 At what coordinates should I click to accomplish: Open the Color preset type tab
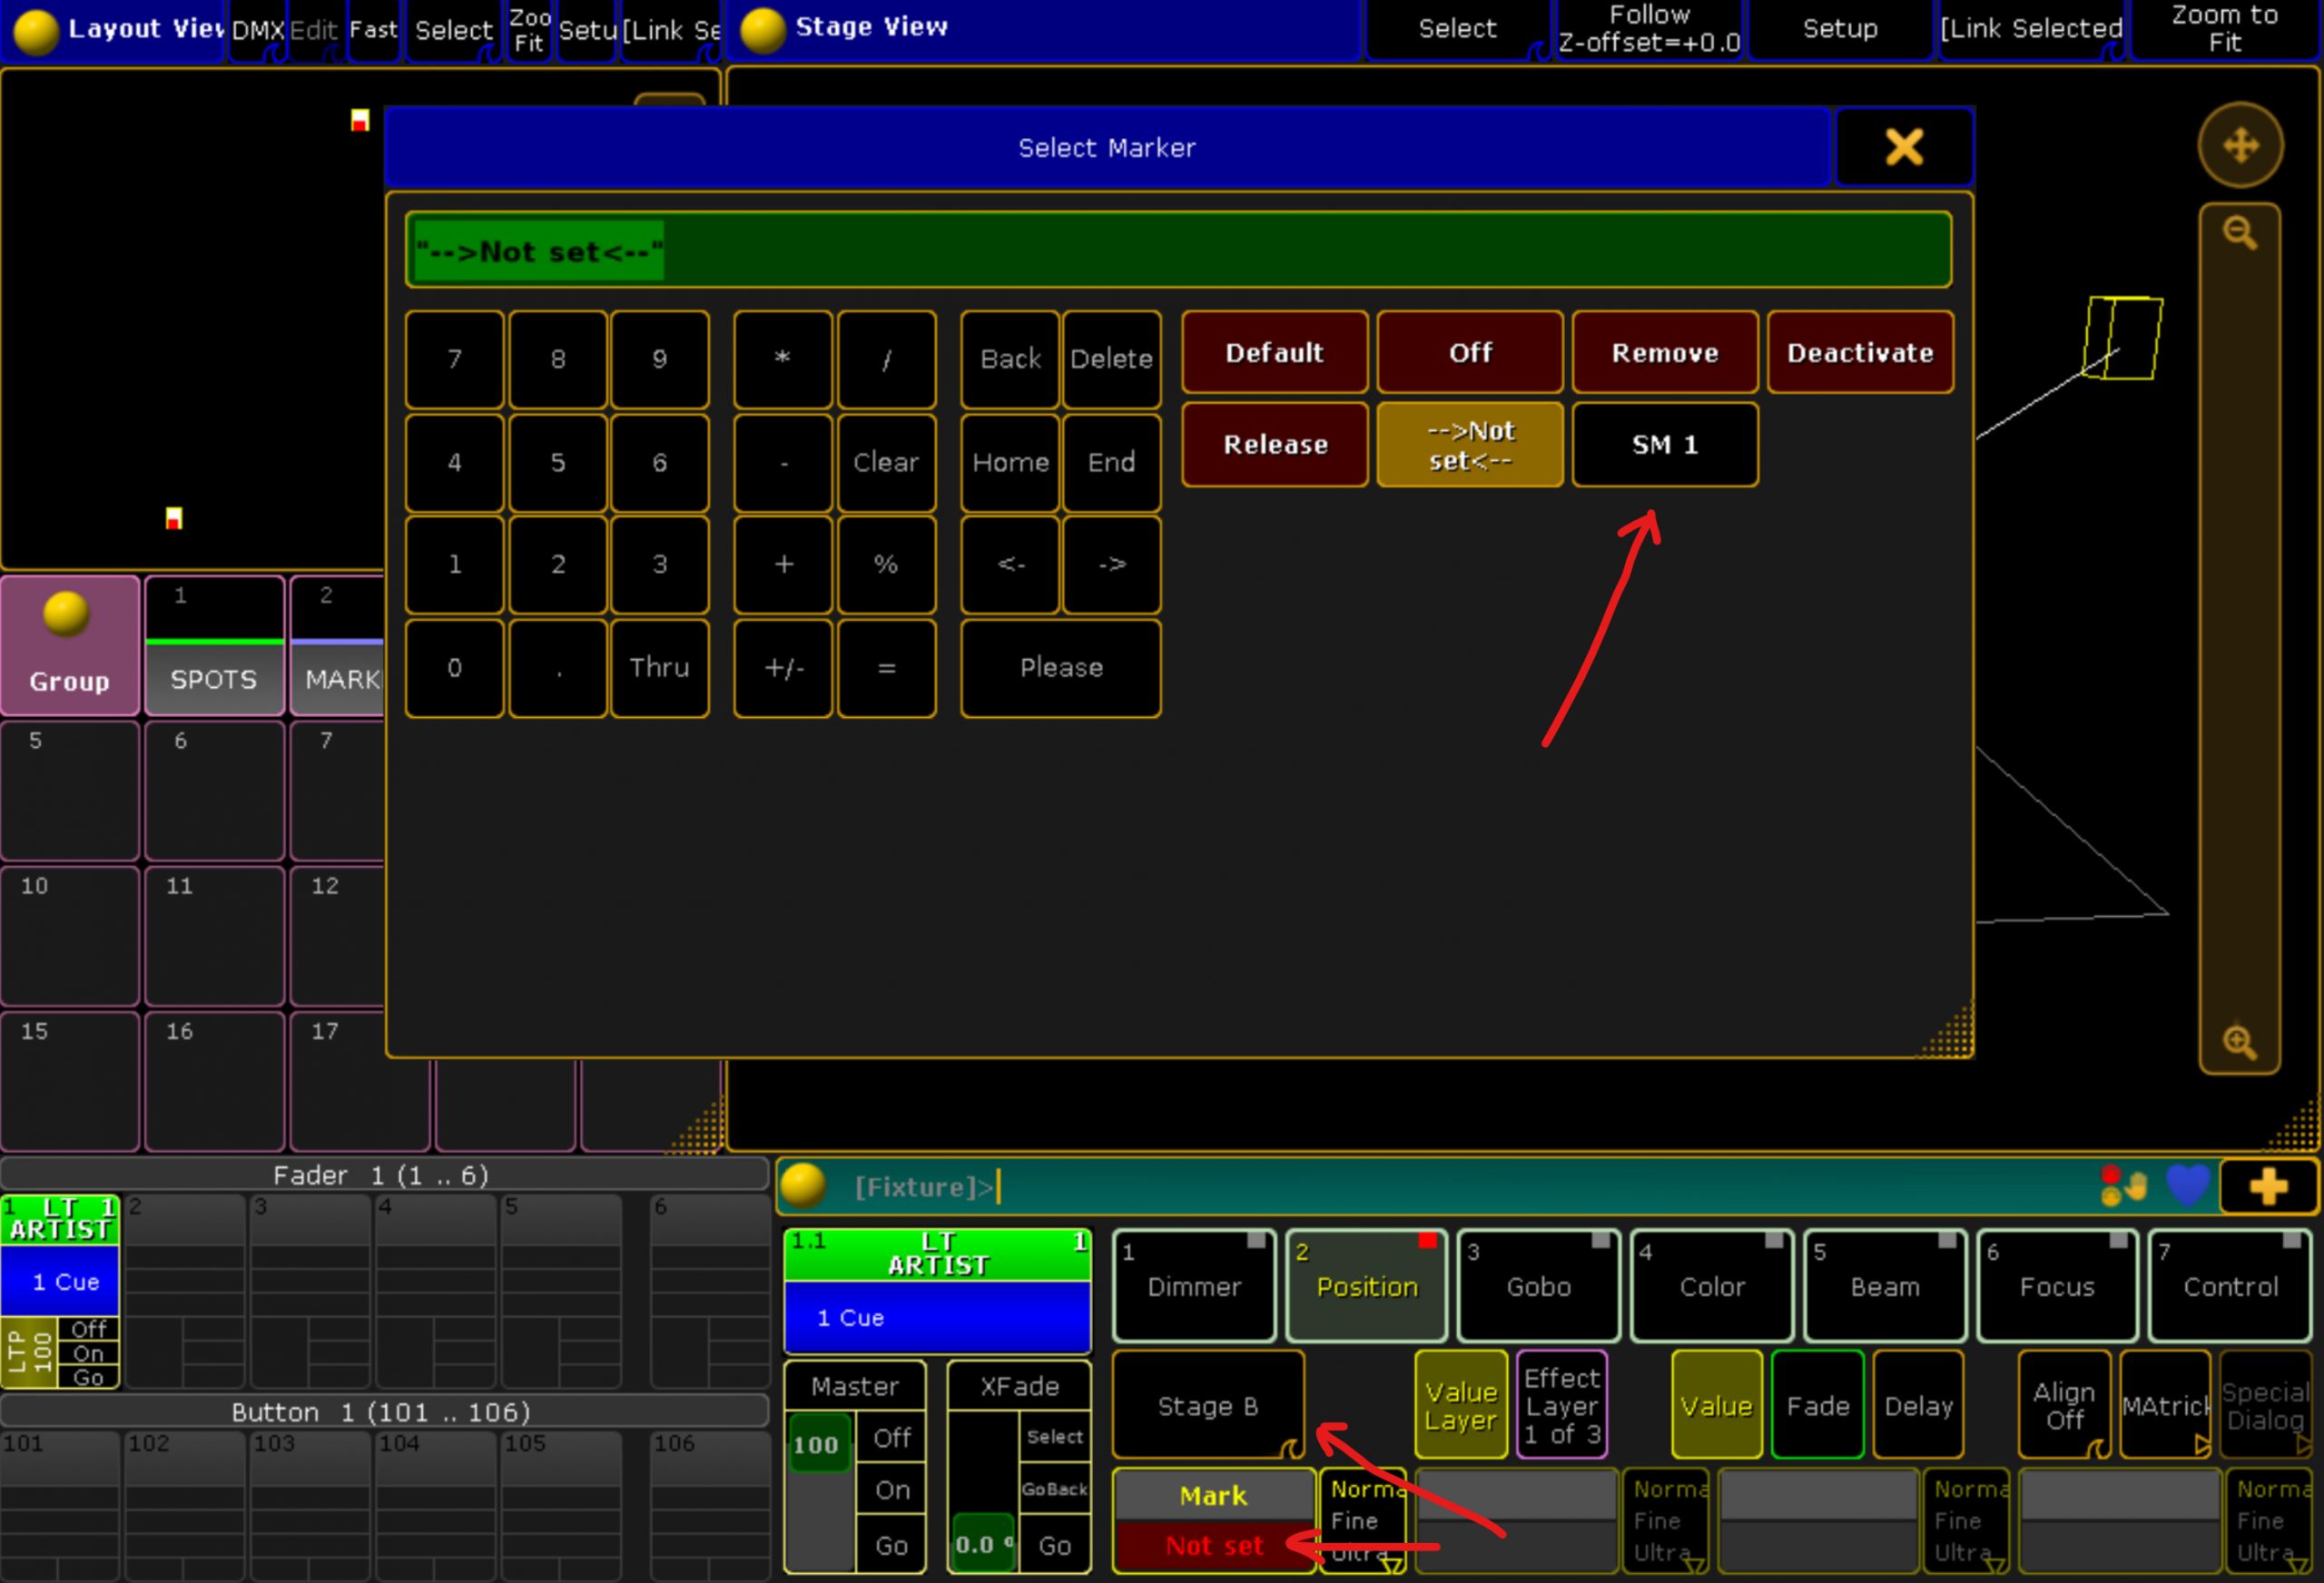pos(1712,1286)
